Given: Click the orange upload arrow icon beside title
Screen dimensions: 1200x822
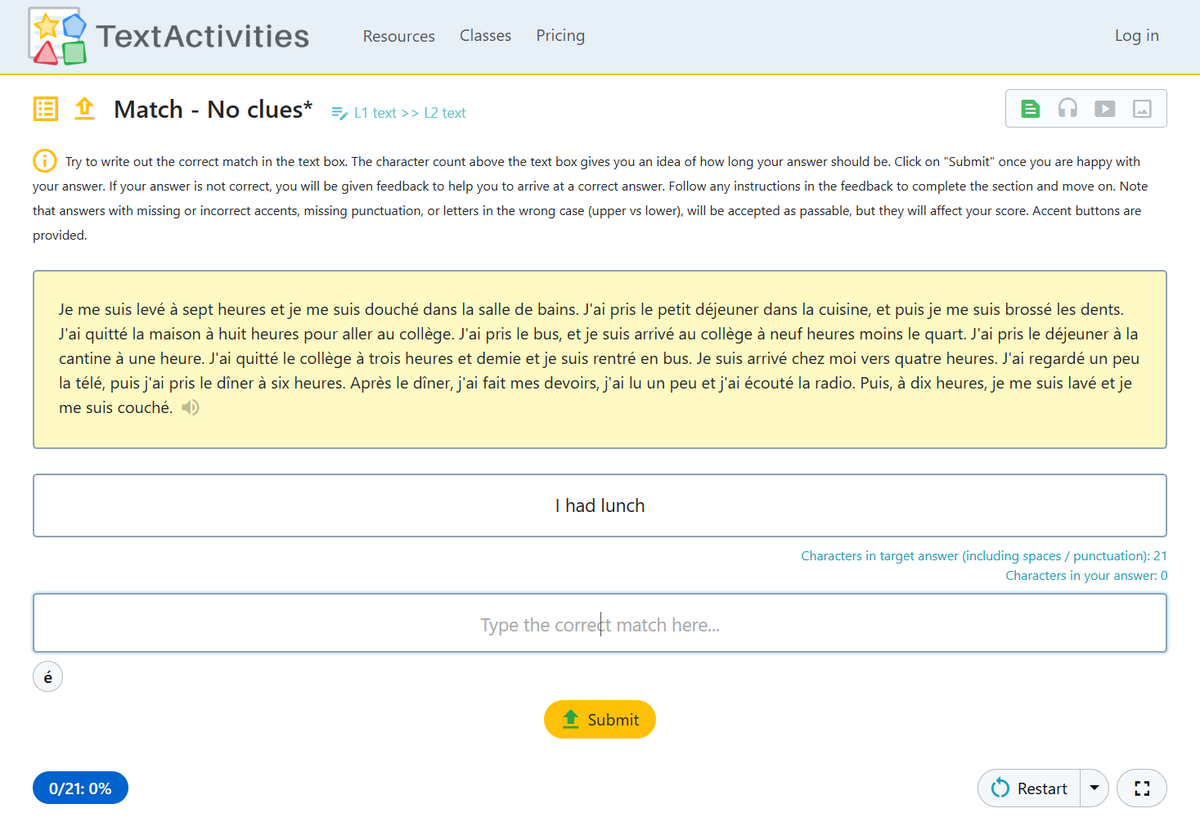Looking at the screenshot, I should [x=85, y=109].
